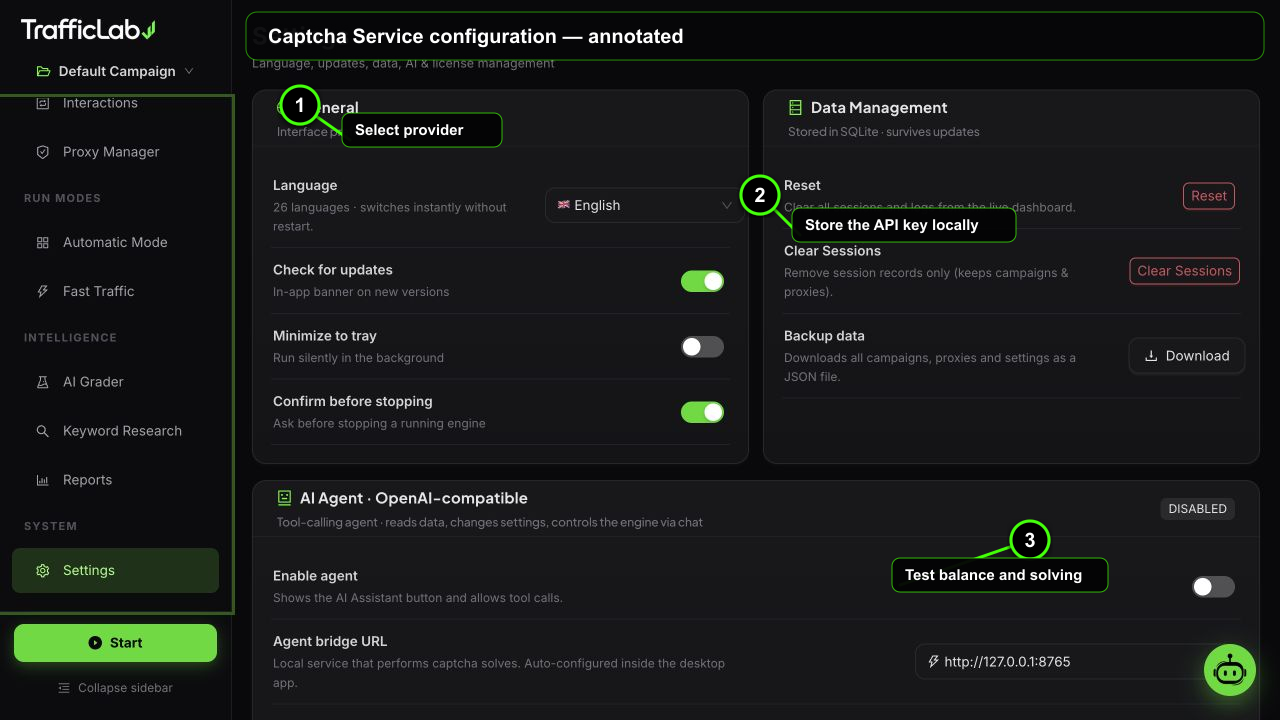The width and height of the screenshot is (1280, 720).
Task: Click the DISABLED status badge
Action: coord(1197,509)
